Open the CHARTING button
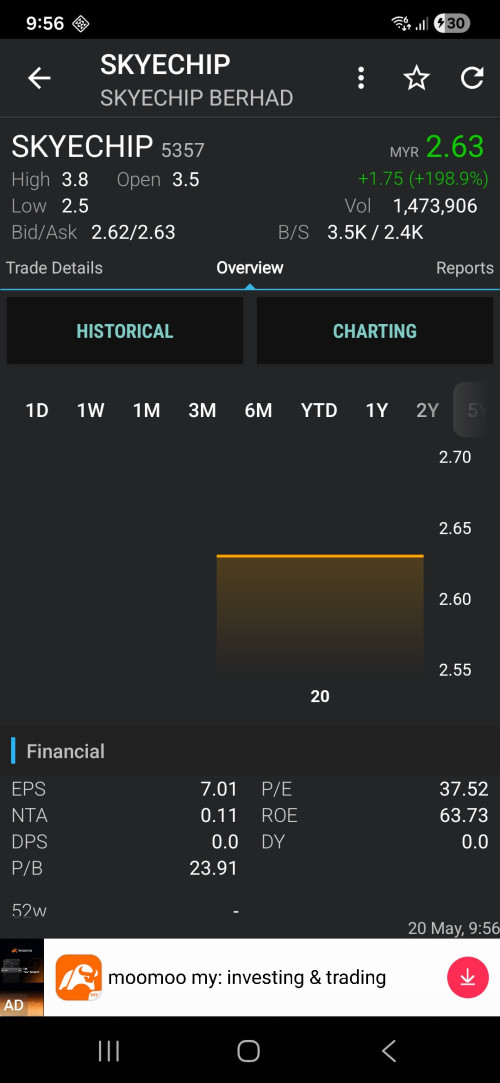The width and height of the screenshot is (500, 1083). 375,331
